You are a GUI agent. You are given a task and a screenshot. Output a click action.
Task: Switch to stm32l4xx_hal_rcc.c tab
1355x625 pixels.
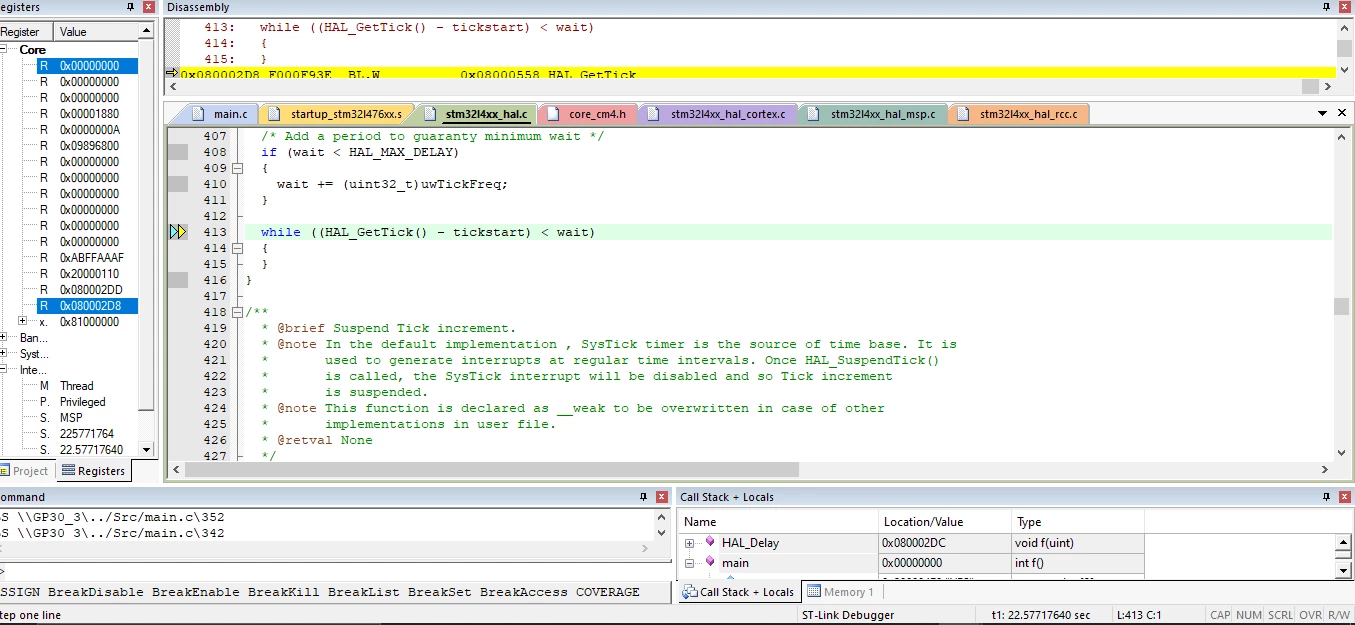[1018, 114]
